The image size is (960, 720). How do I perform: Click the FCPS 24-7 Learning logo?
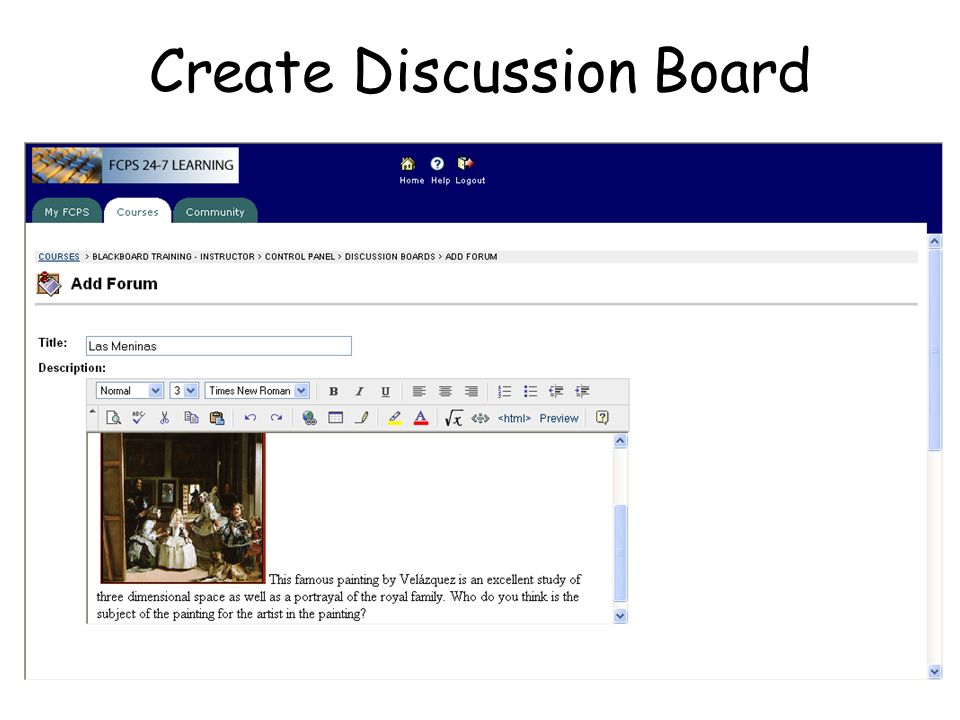point(135,165)
